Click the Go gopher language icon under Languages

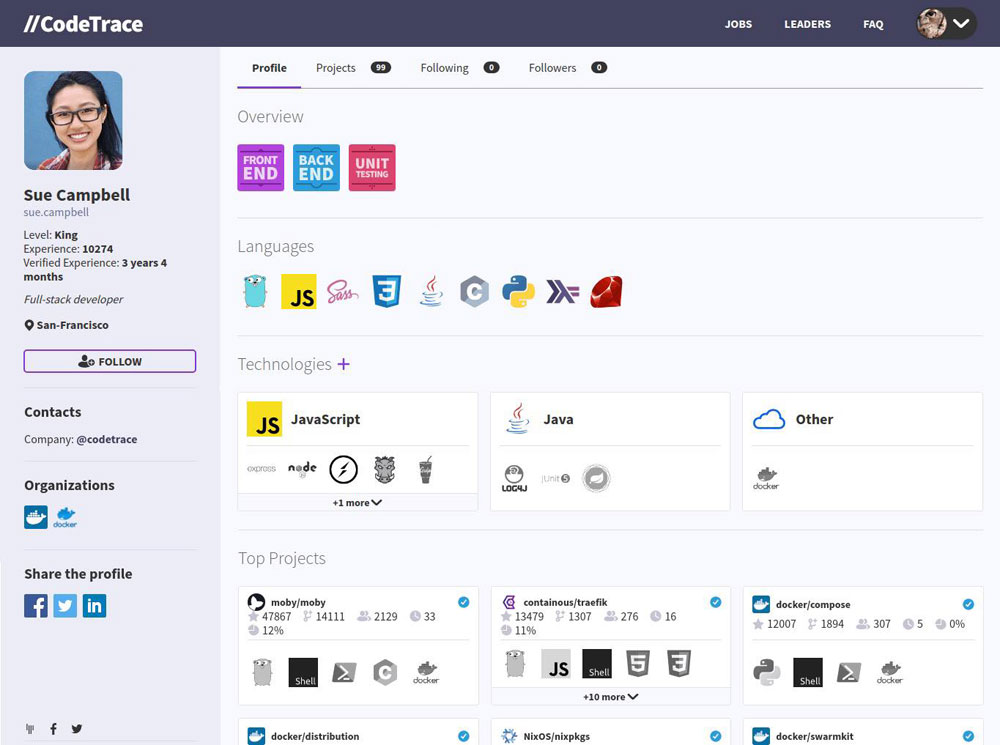point(254,291)
